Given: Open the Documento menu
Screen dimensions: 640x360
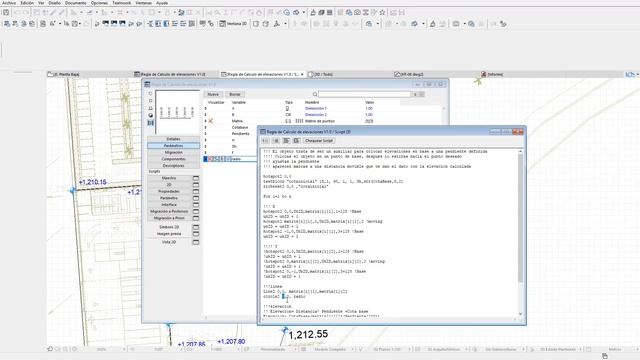Looking at the screenshot, I should coord(76,3).
